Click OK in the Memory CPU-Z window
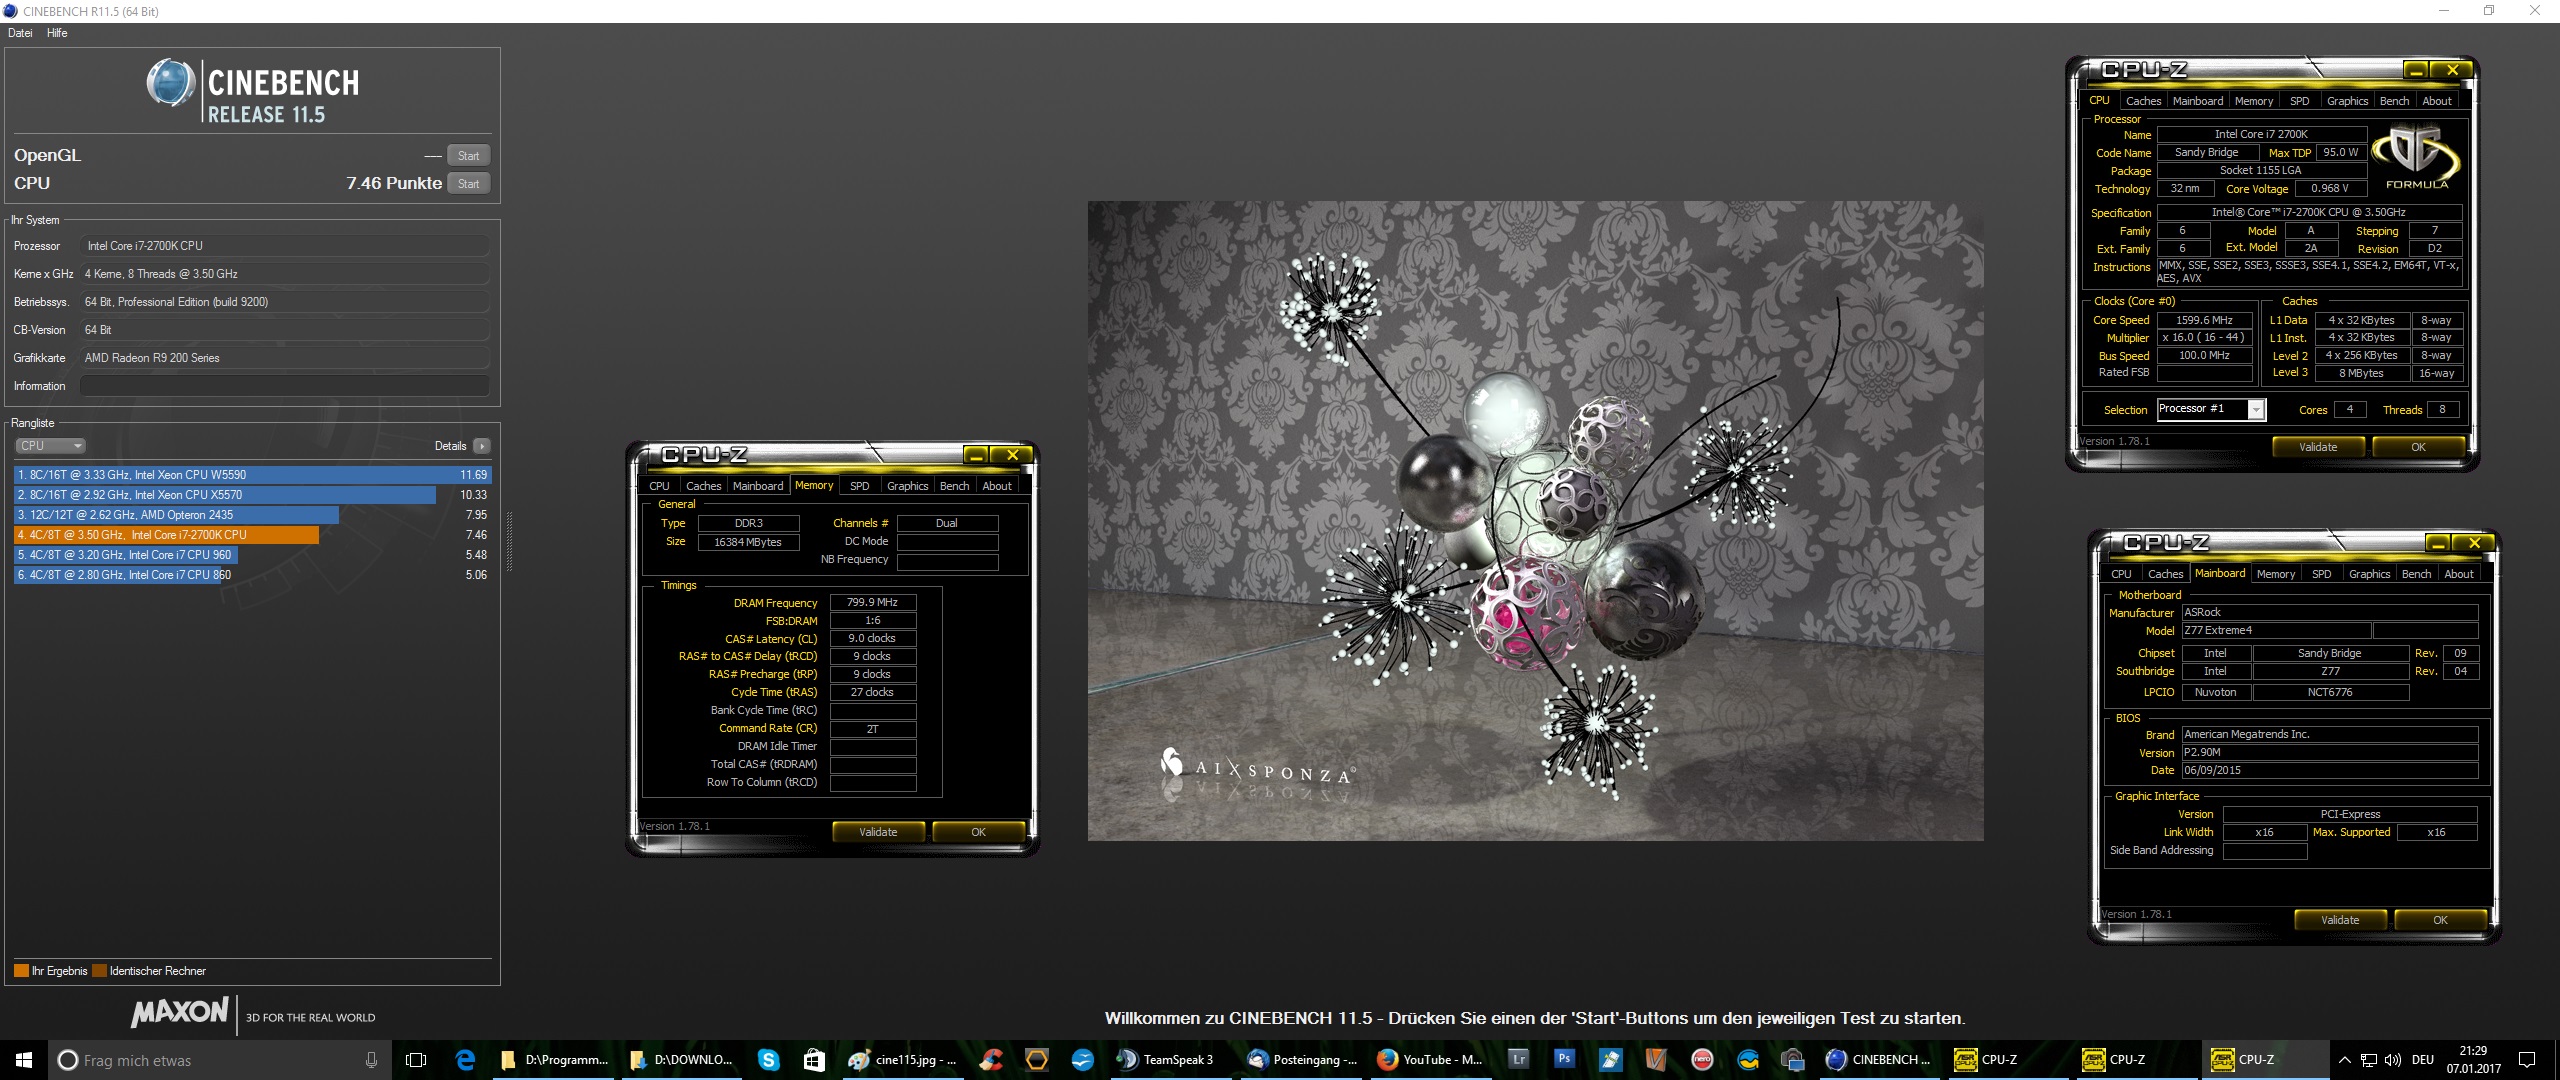The image size is (2560, 1080). click(978, 832)
